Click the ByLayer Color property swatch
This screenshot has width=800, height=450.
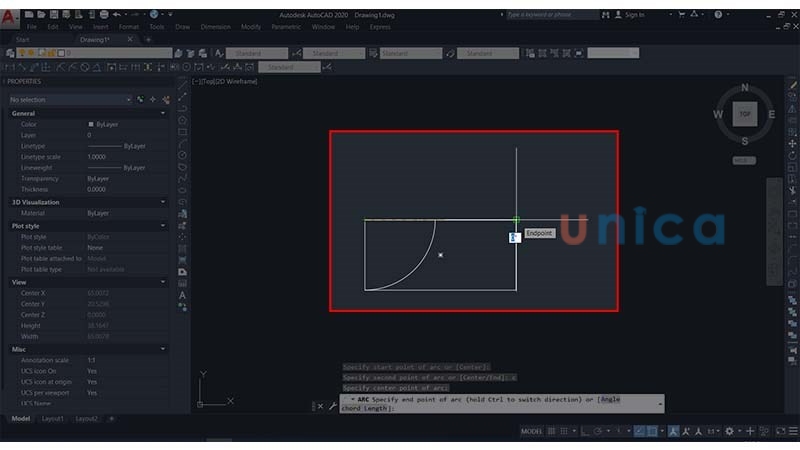click(x=91, y=124)
